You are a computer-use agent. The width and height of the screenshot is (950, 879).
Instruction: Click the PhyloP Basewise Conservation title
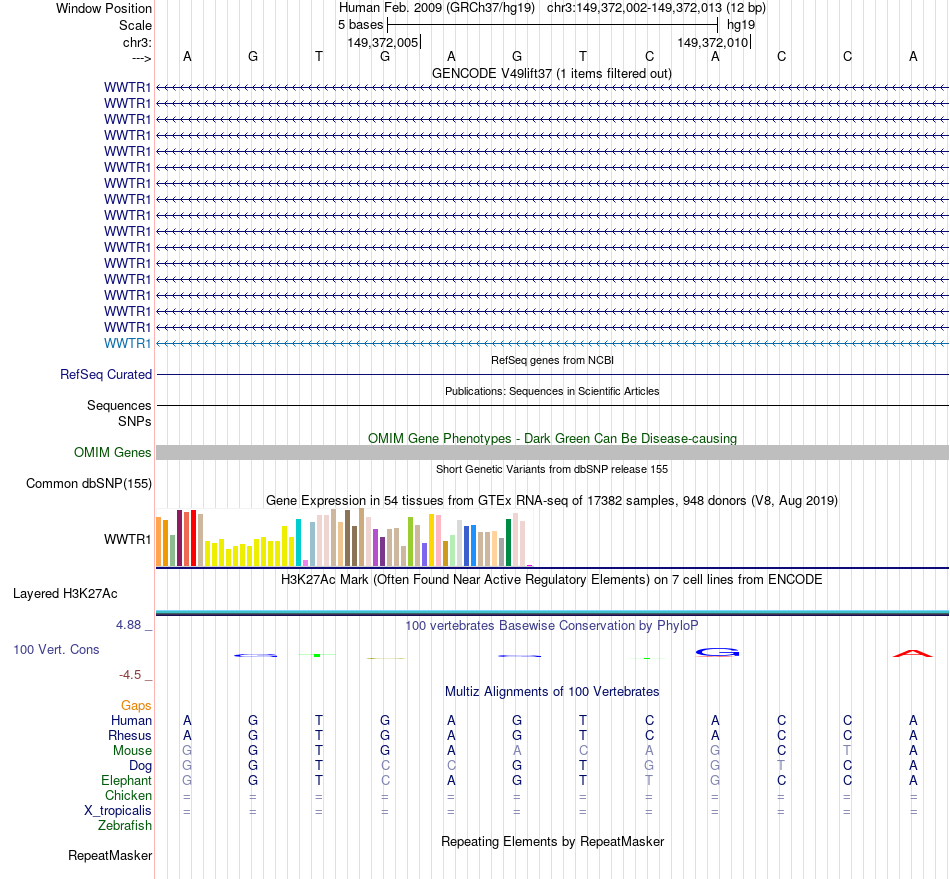pyautogui.click(x=552, y=625)
